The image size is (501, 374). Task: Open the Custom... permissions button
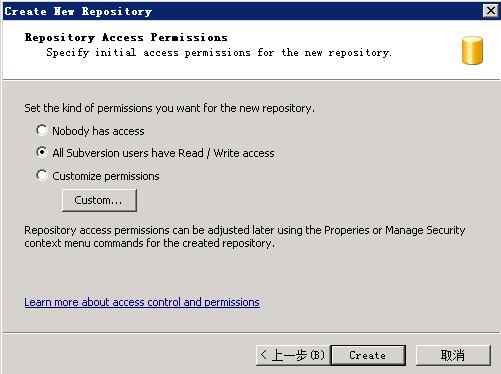click(x=99, y=200)
